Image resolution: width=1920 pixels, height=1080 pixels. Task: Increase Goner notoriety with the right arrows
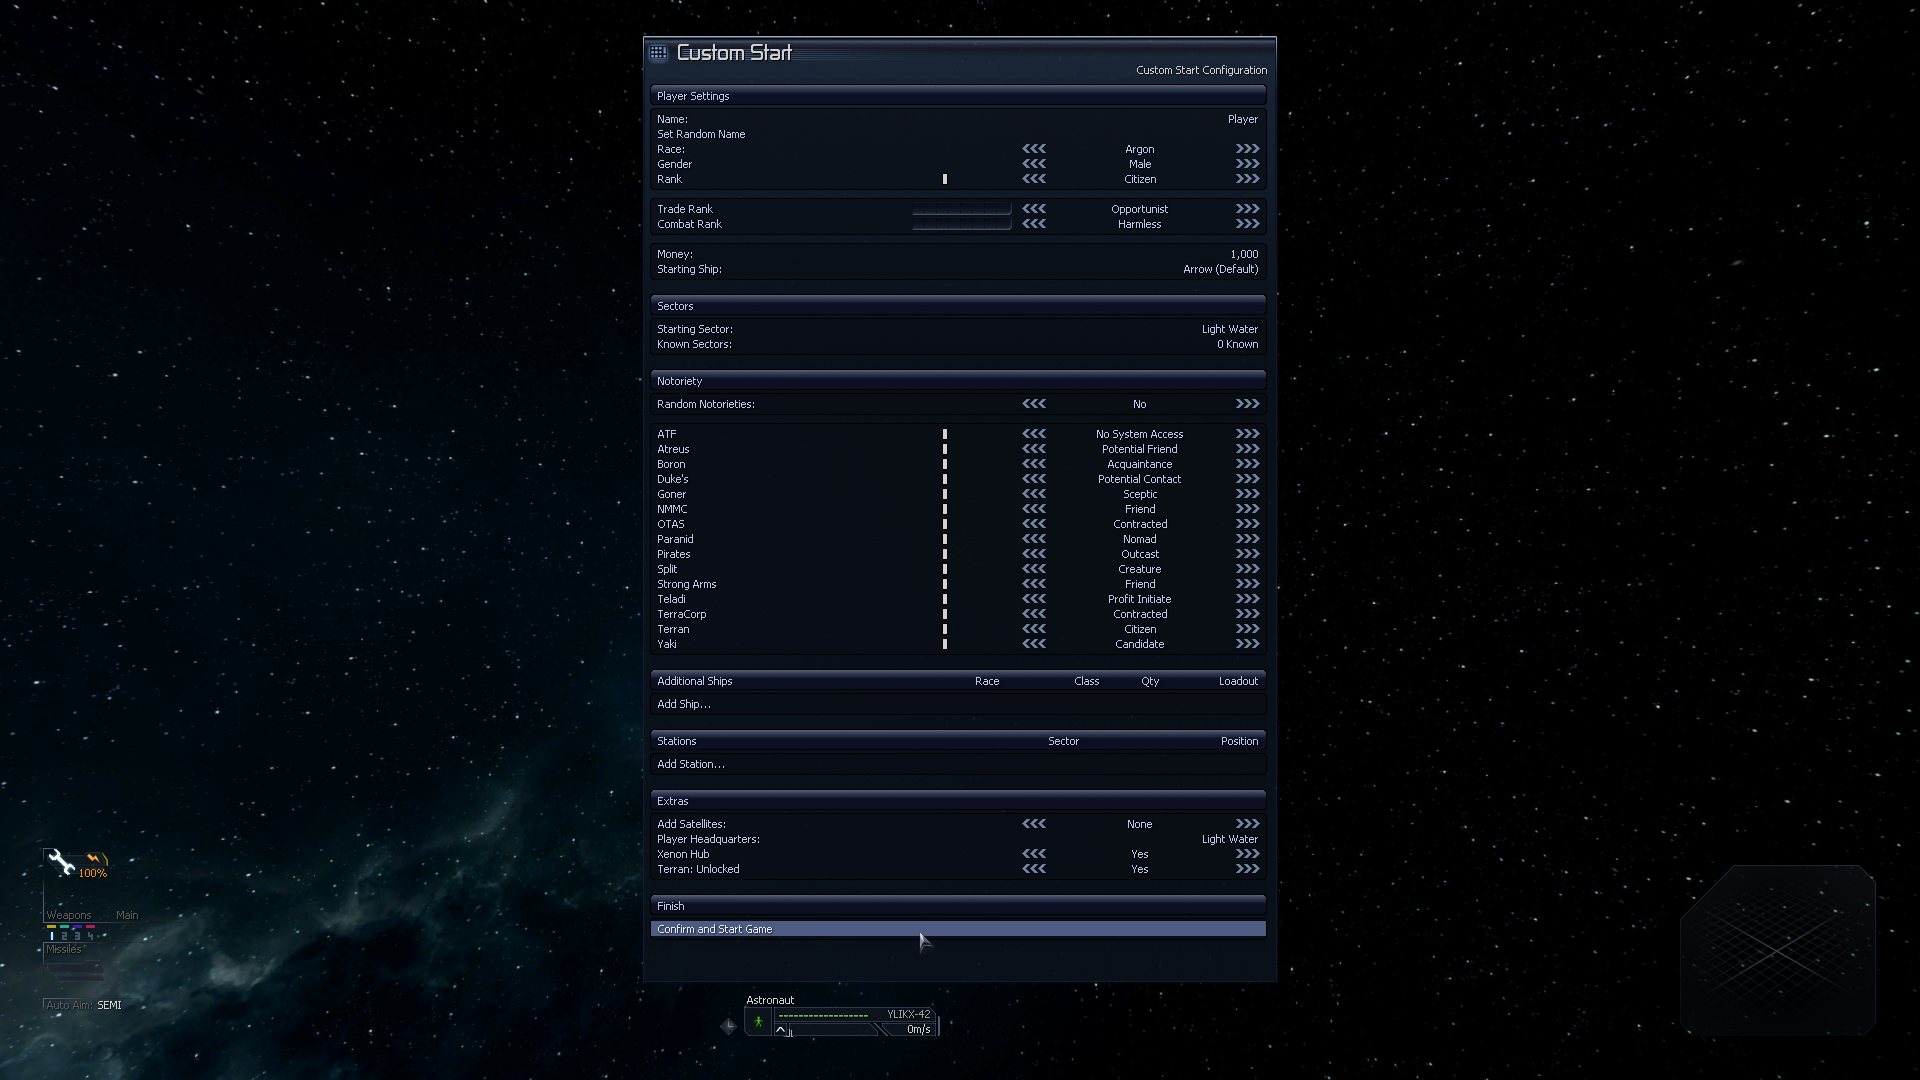[1247, 494]
